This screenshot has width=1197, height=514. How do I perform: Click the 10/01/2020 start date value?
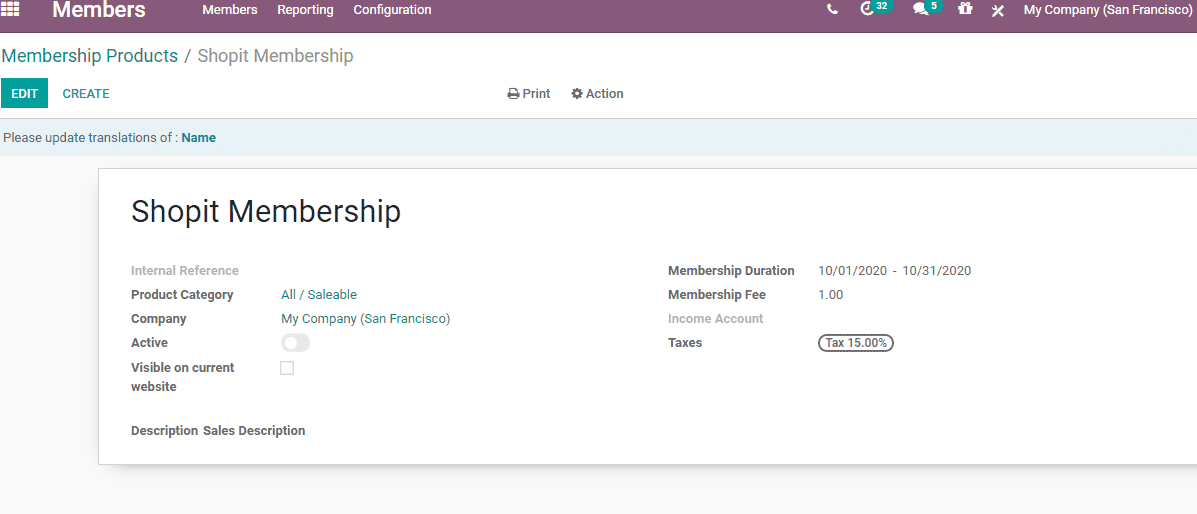pos(853,270)
